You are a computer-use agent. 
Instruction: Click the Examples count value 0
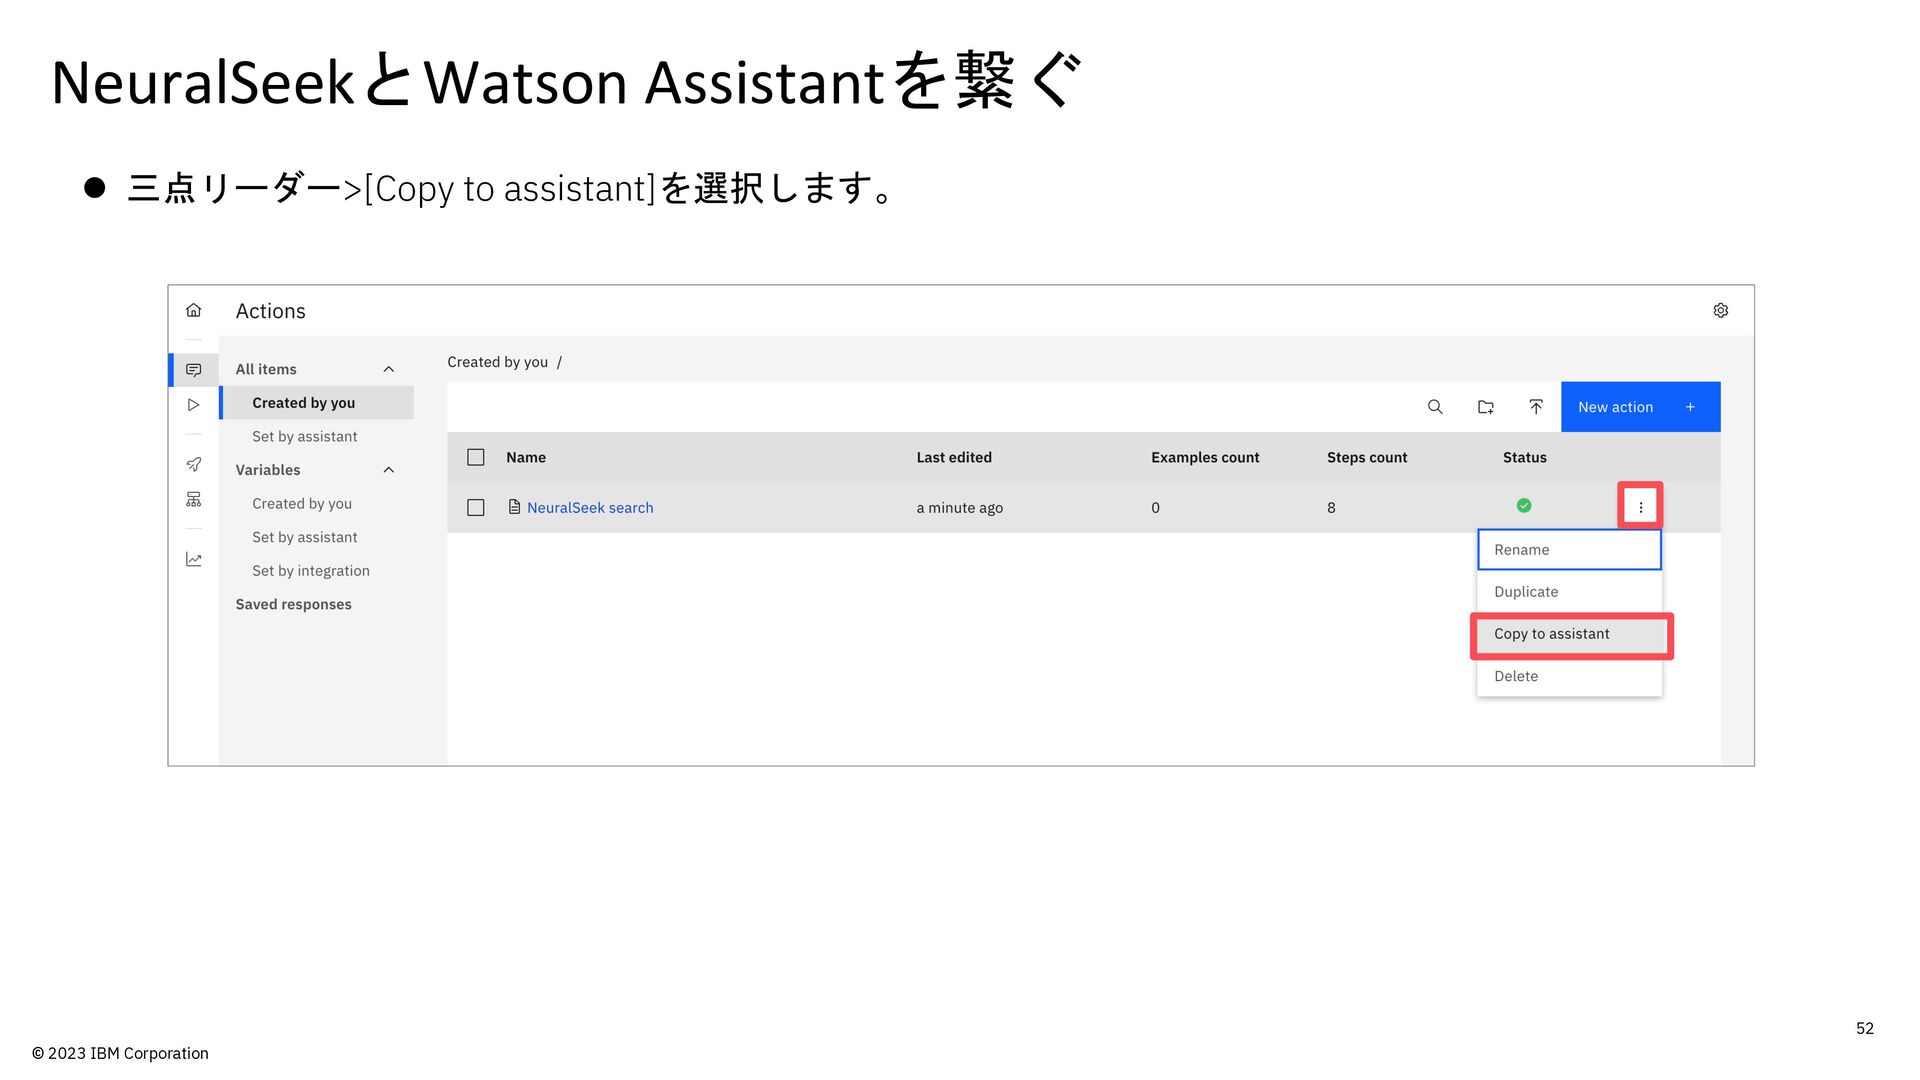pos(1155,508)
